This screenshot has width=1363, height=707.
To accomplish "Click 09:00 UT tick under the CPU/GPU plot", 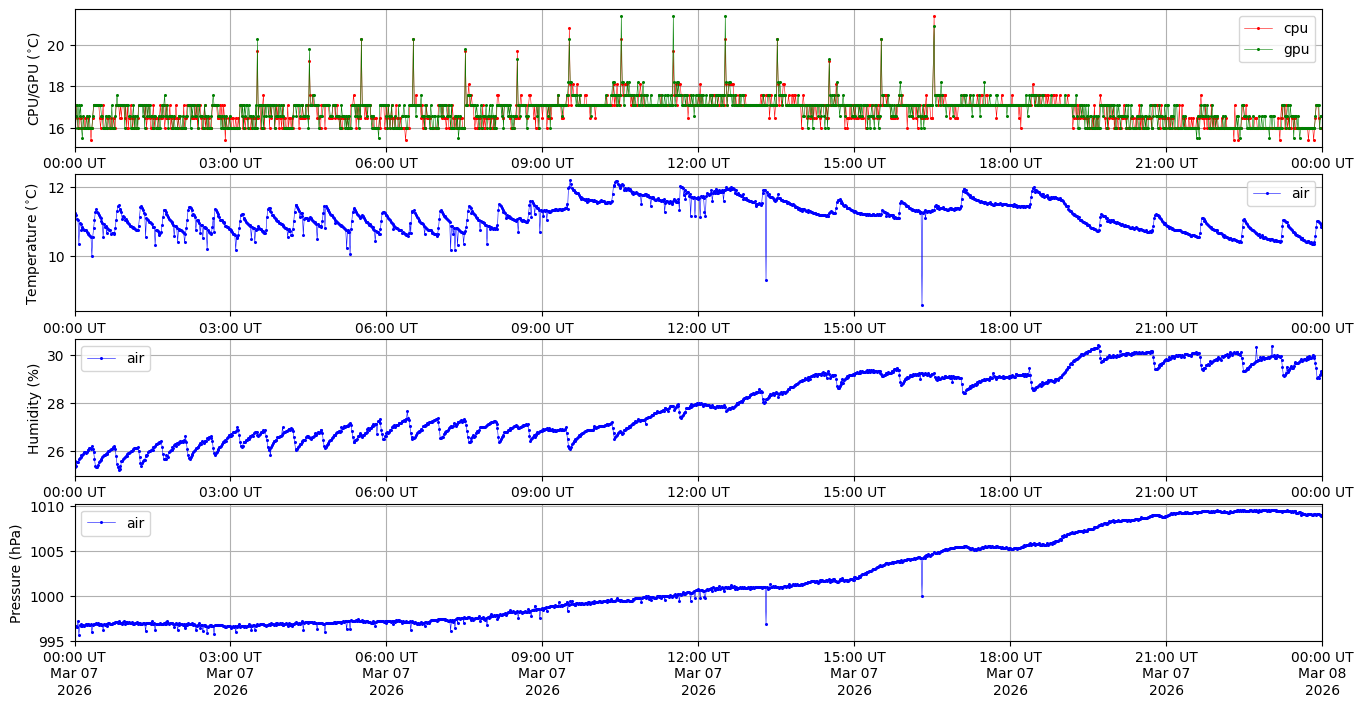I will tap(542, 164).
